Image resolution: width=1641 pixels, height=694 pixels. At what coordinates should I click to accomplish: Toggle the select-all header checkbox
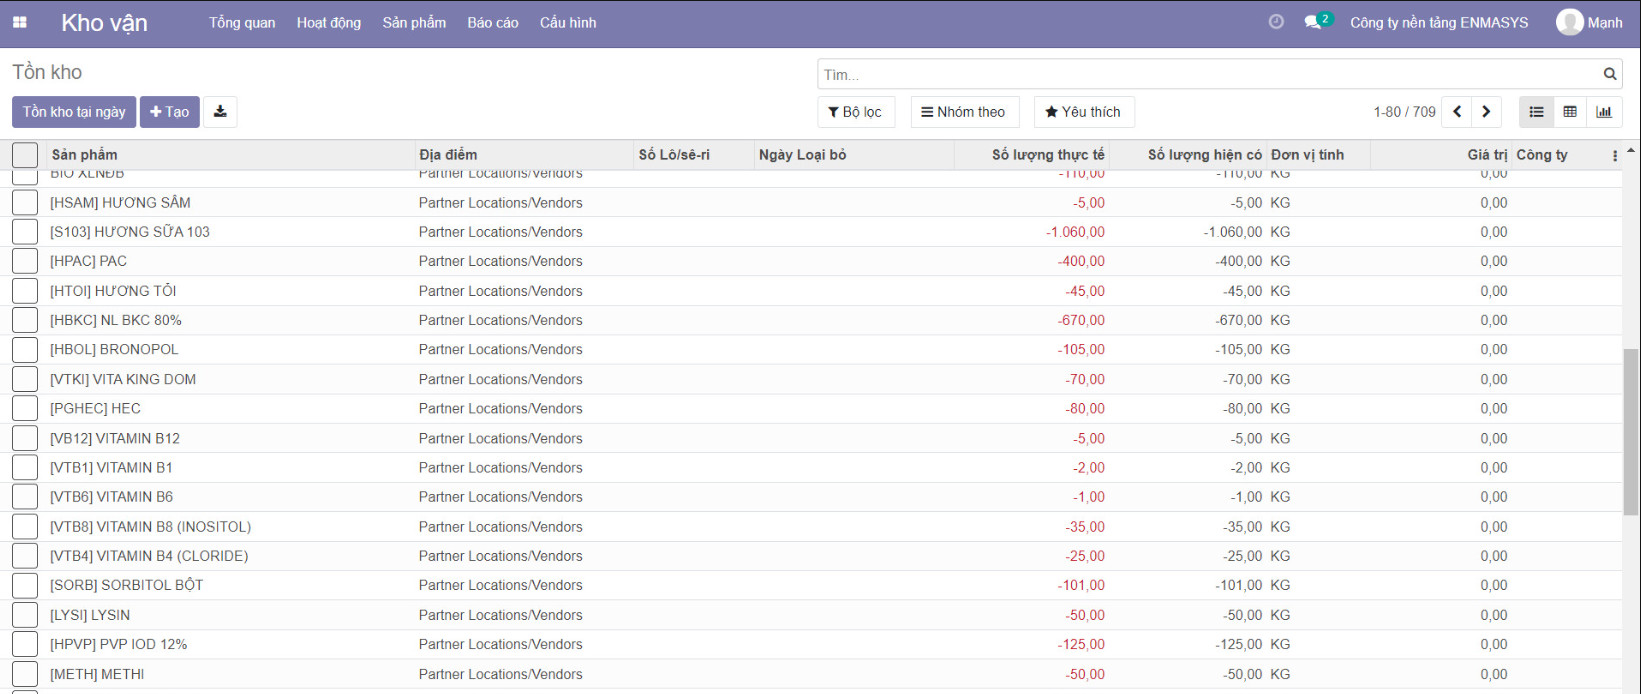25,155
